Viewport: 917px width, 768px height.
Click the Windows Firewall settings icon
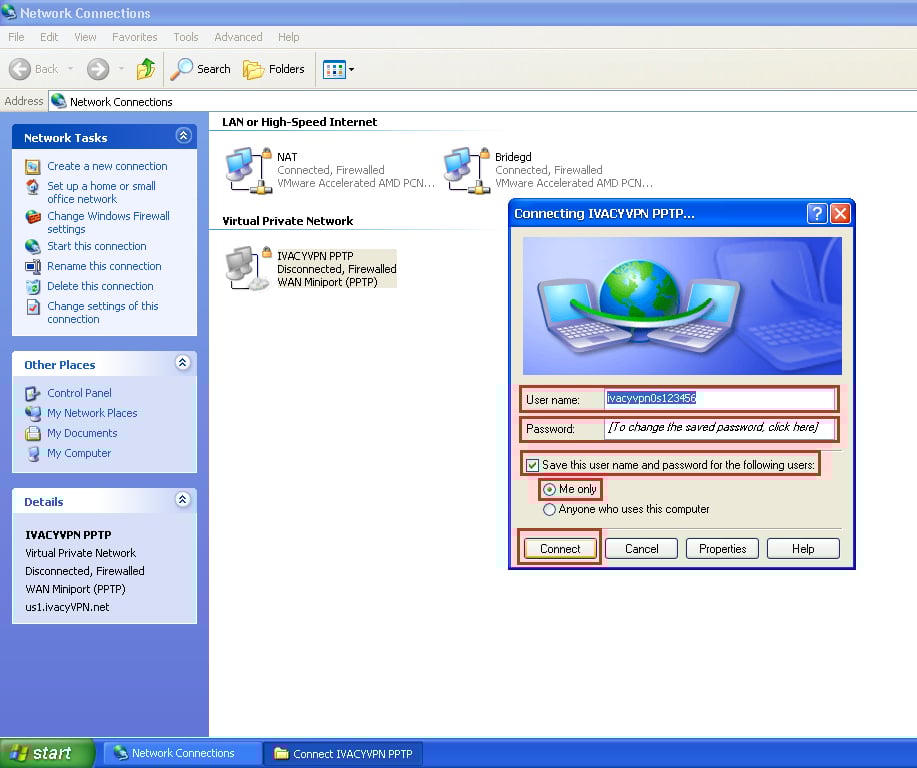tap(33, 216)
